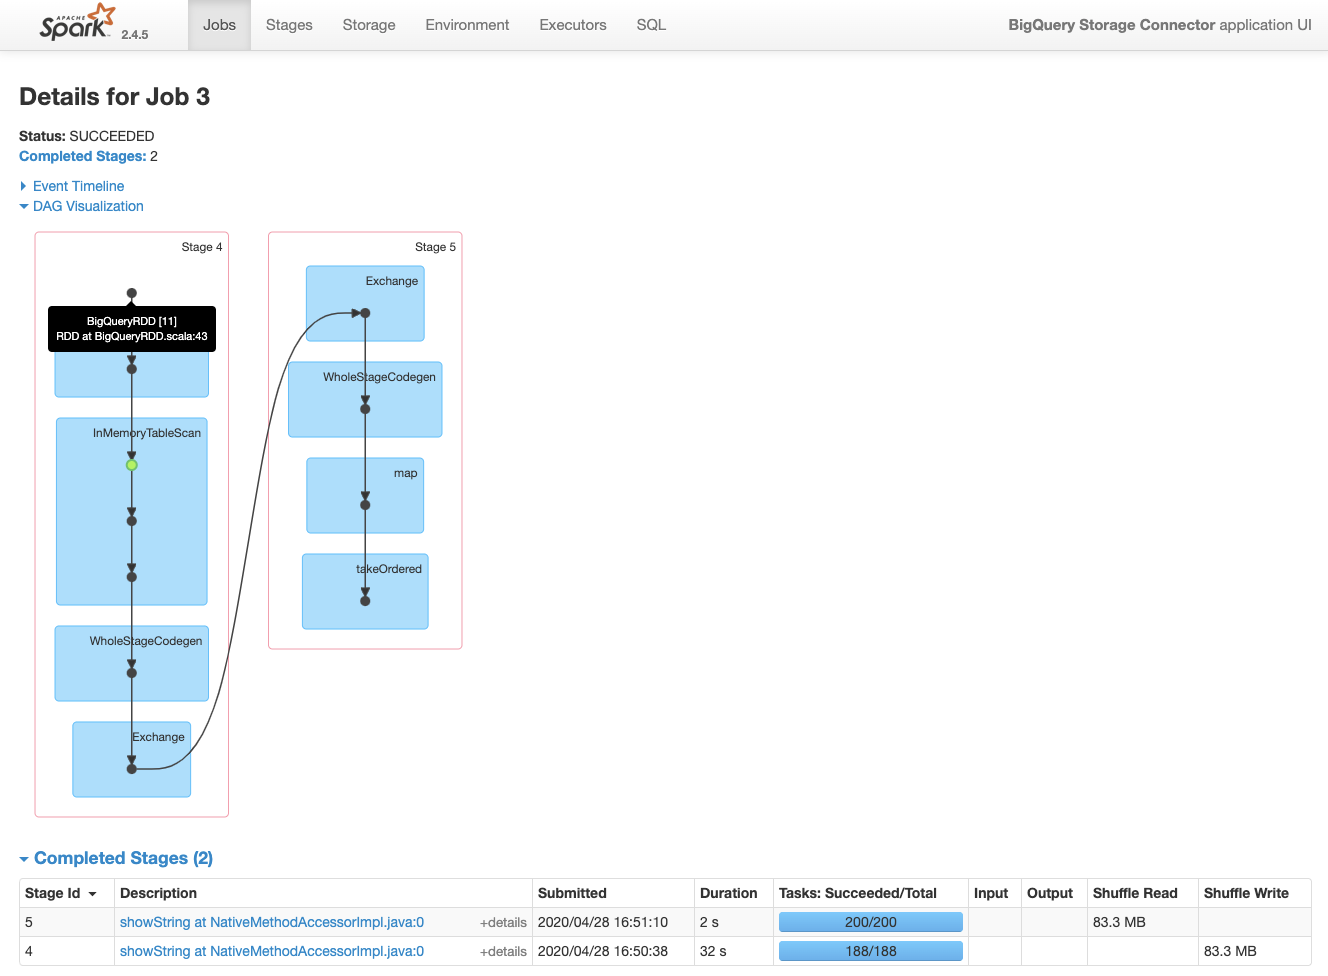Select the WholeStageCodegen node in Stage 5

click(364, 399)
